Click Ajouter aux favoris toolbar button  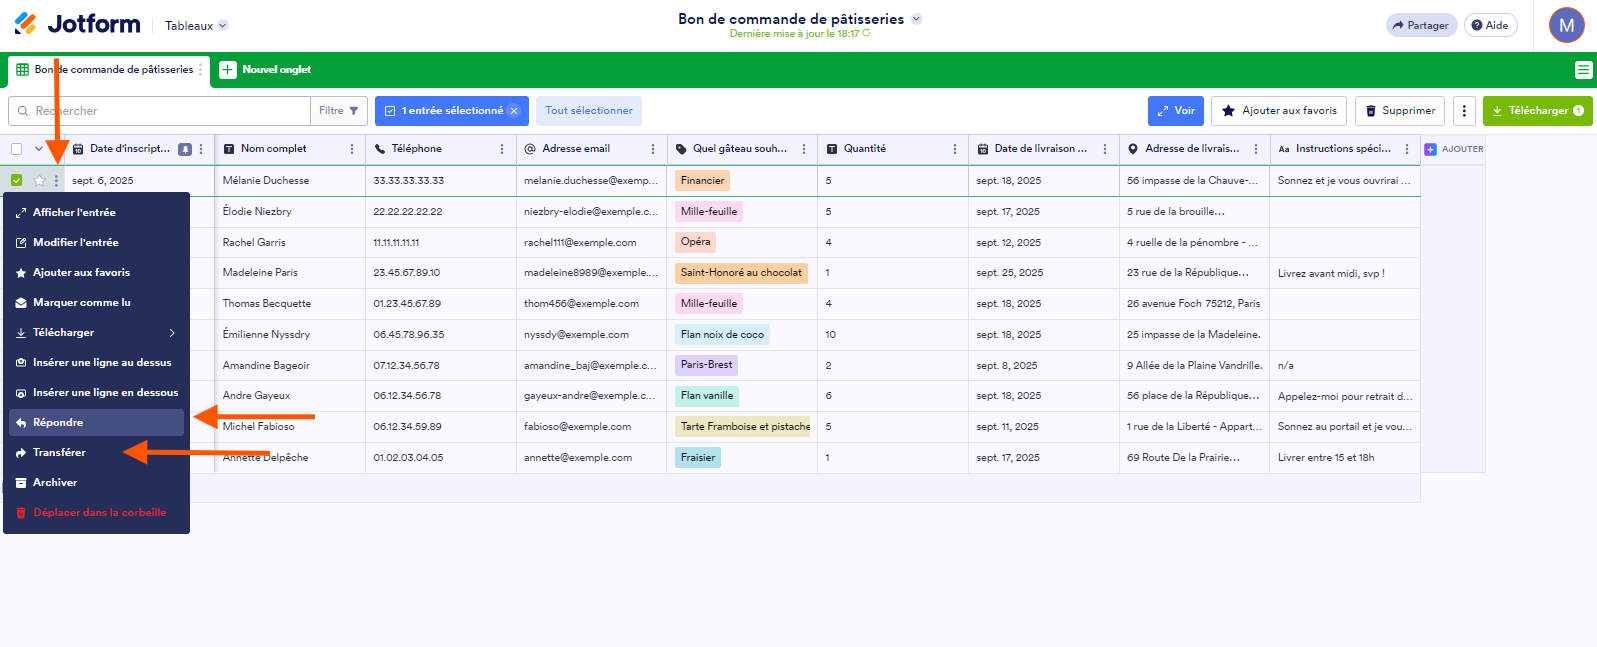click(1279, 111)
